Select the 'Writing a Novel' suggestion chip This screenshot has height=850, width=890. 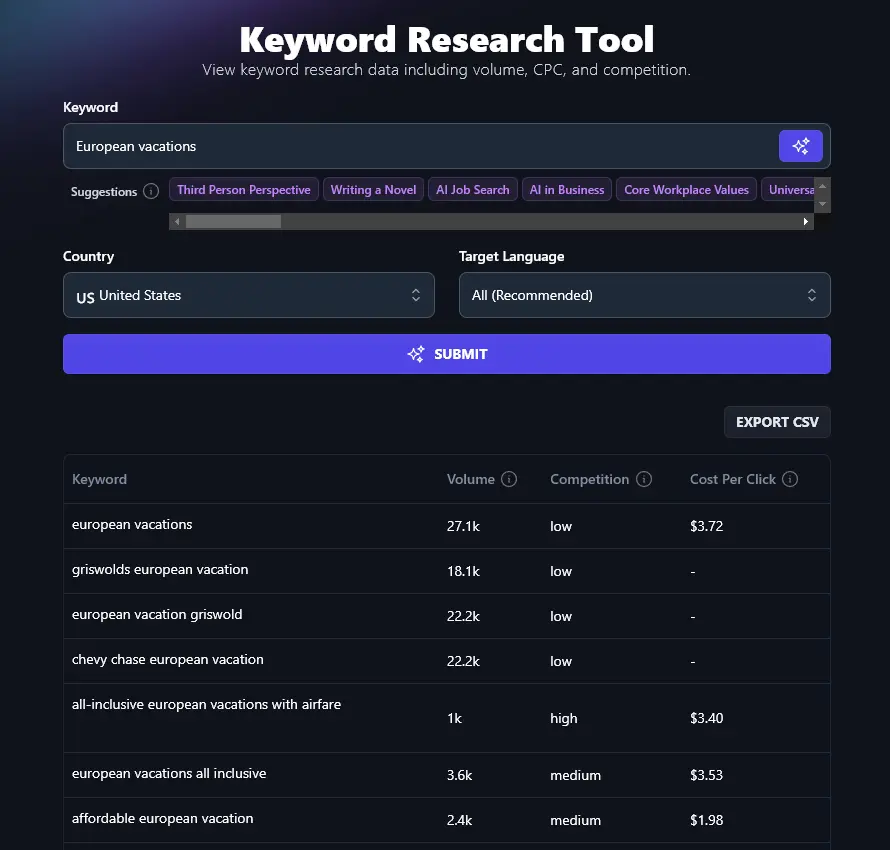tap(373, 189)
